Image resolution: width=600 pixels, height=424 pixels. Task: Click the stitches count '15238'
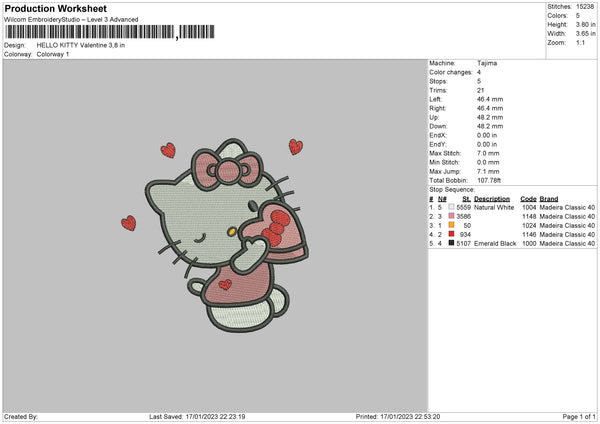click(585, 7)
